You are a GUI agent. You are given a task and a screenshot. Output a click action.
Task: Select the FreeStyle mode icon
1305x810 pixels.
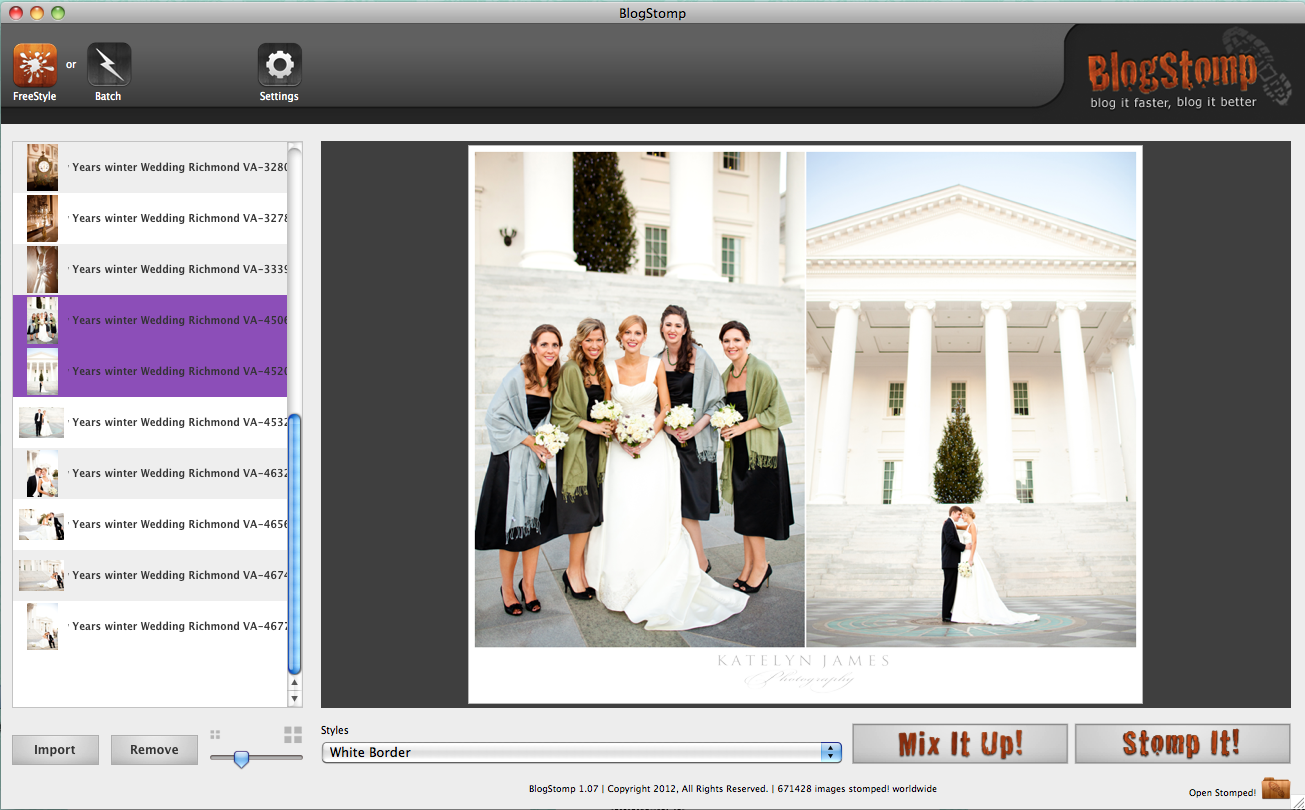(x=35, y=65)
